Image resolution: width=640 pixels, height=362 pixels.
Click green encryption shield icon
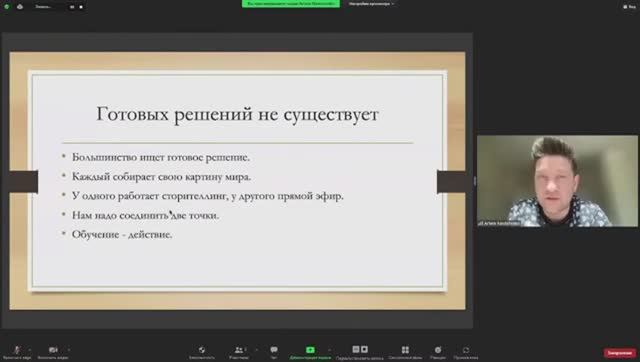click(x=7, y=7)
